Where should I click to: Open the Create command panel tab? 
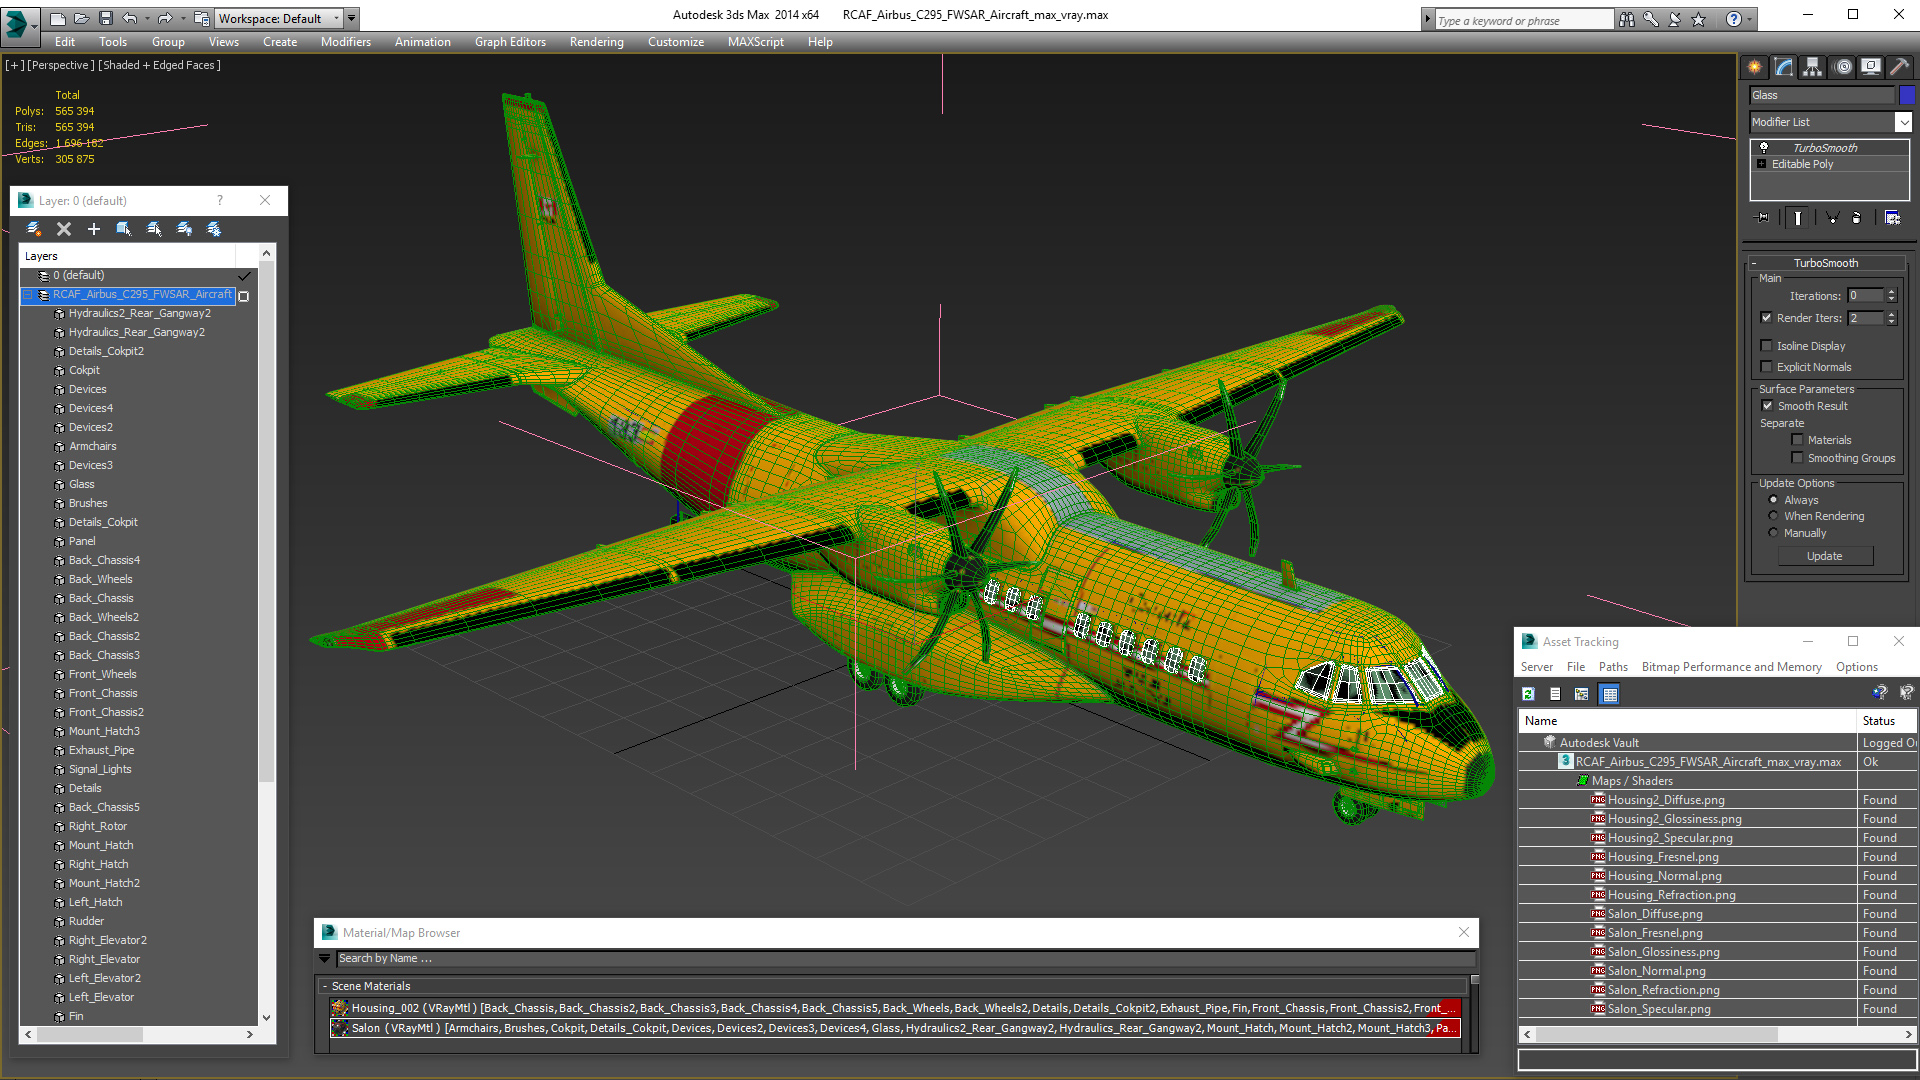(1755, 67)
